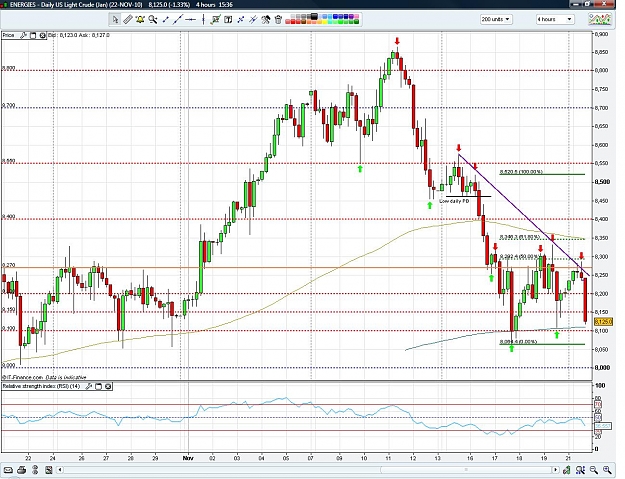Open the indicators chart icon at top right
This screenshot has height=479, width=625.
[x=600, y=19]
